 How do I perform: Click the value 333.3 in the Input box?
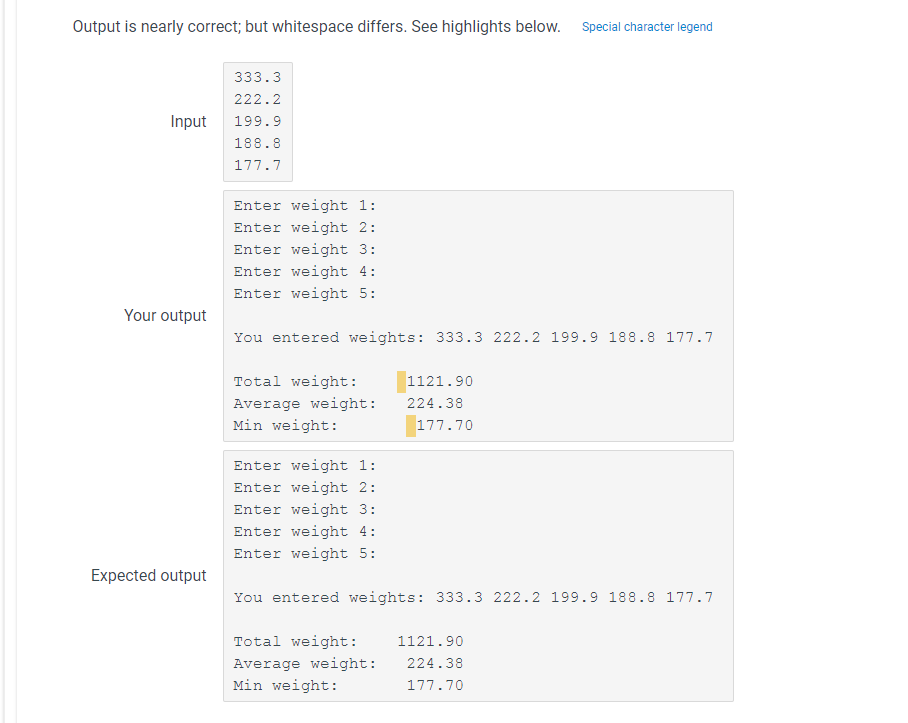(258, 77)
